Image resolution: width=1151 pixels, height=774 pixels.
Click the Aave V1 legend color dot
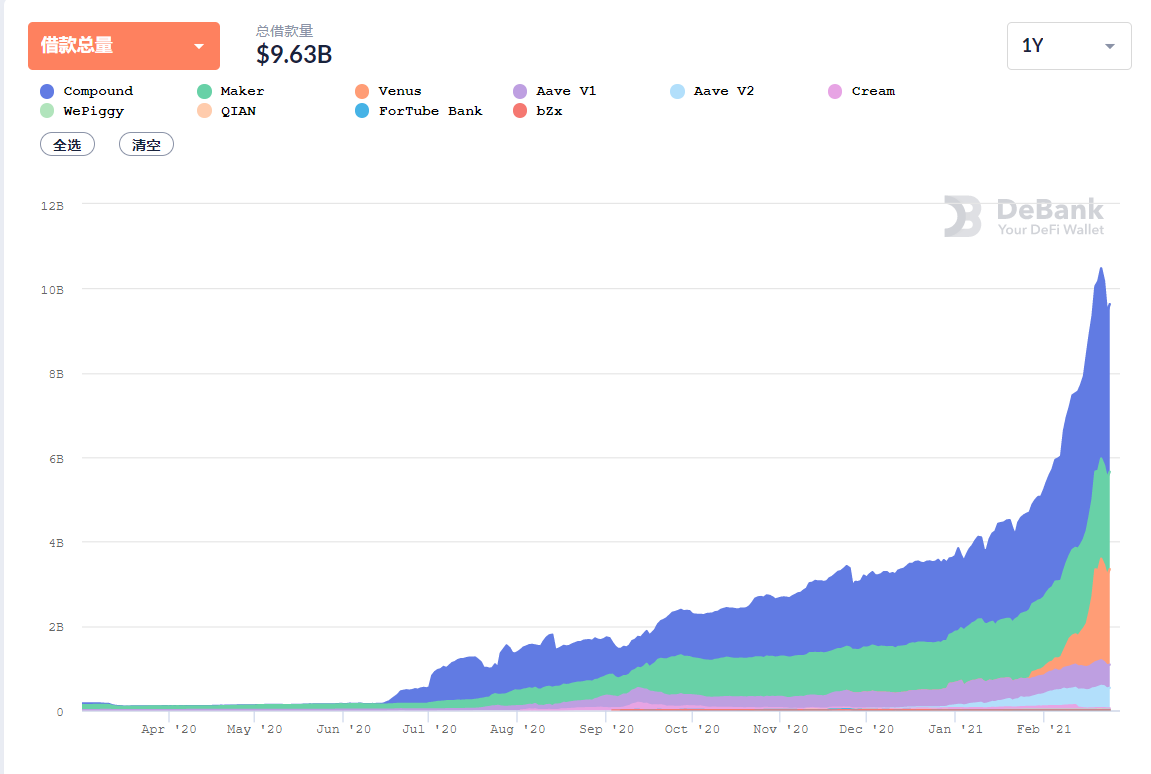tap(520, 91)
